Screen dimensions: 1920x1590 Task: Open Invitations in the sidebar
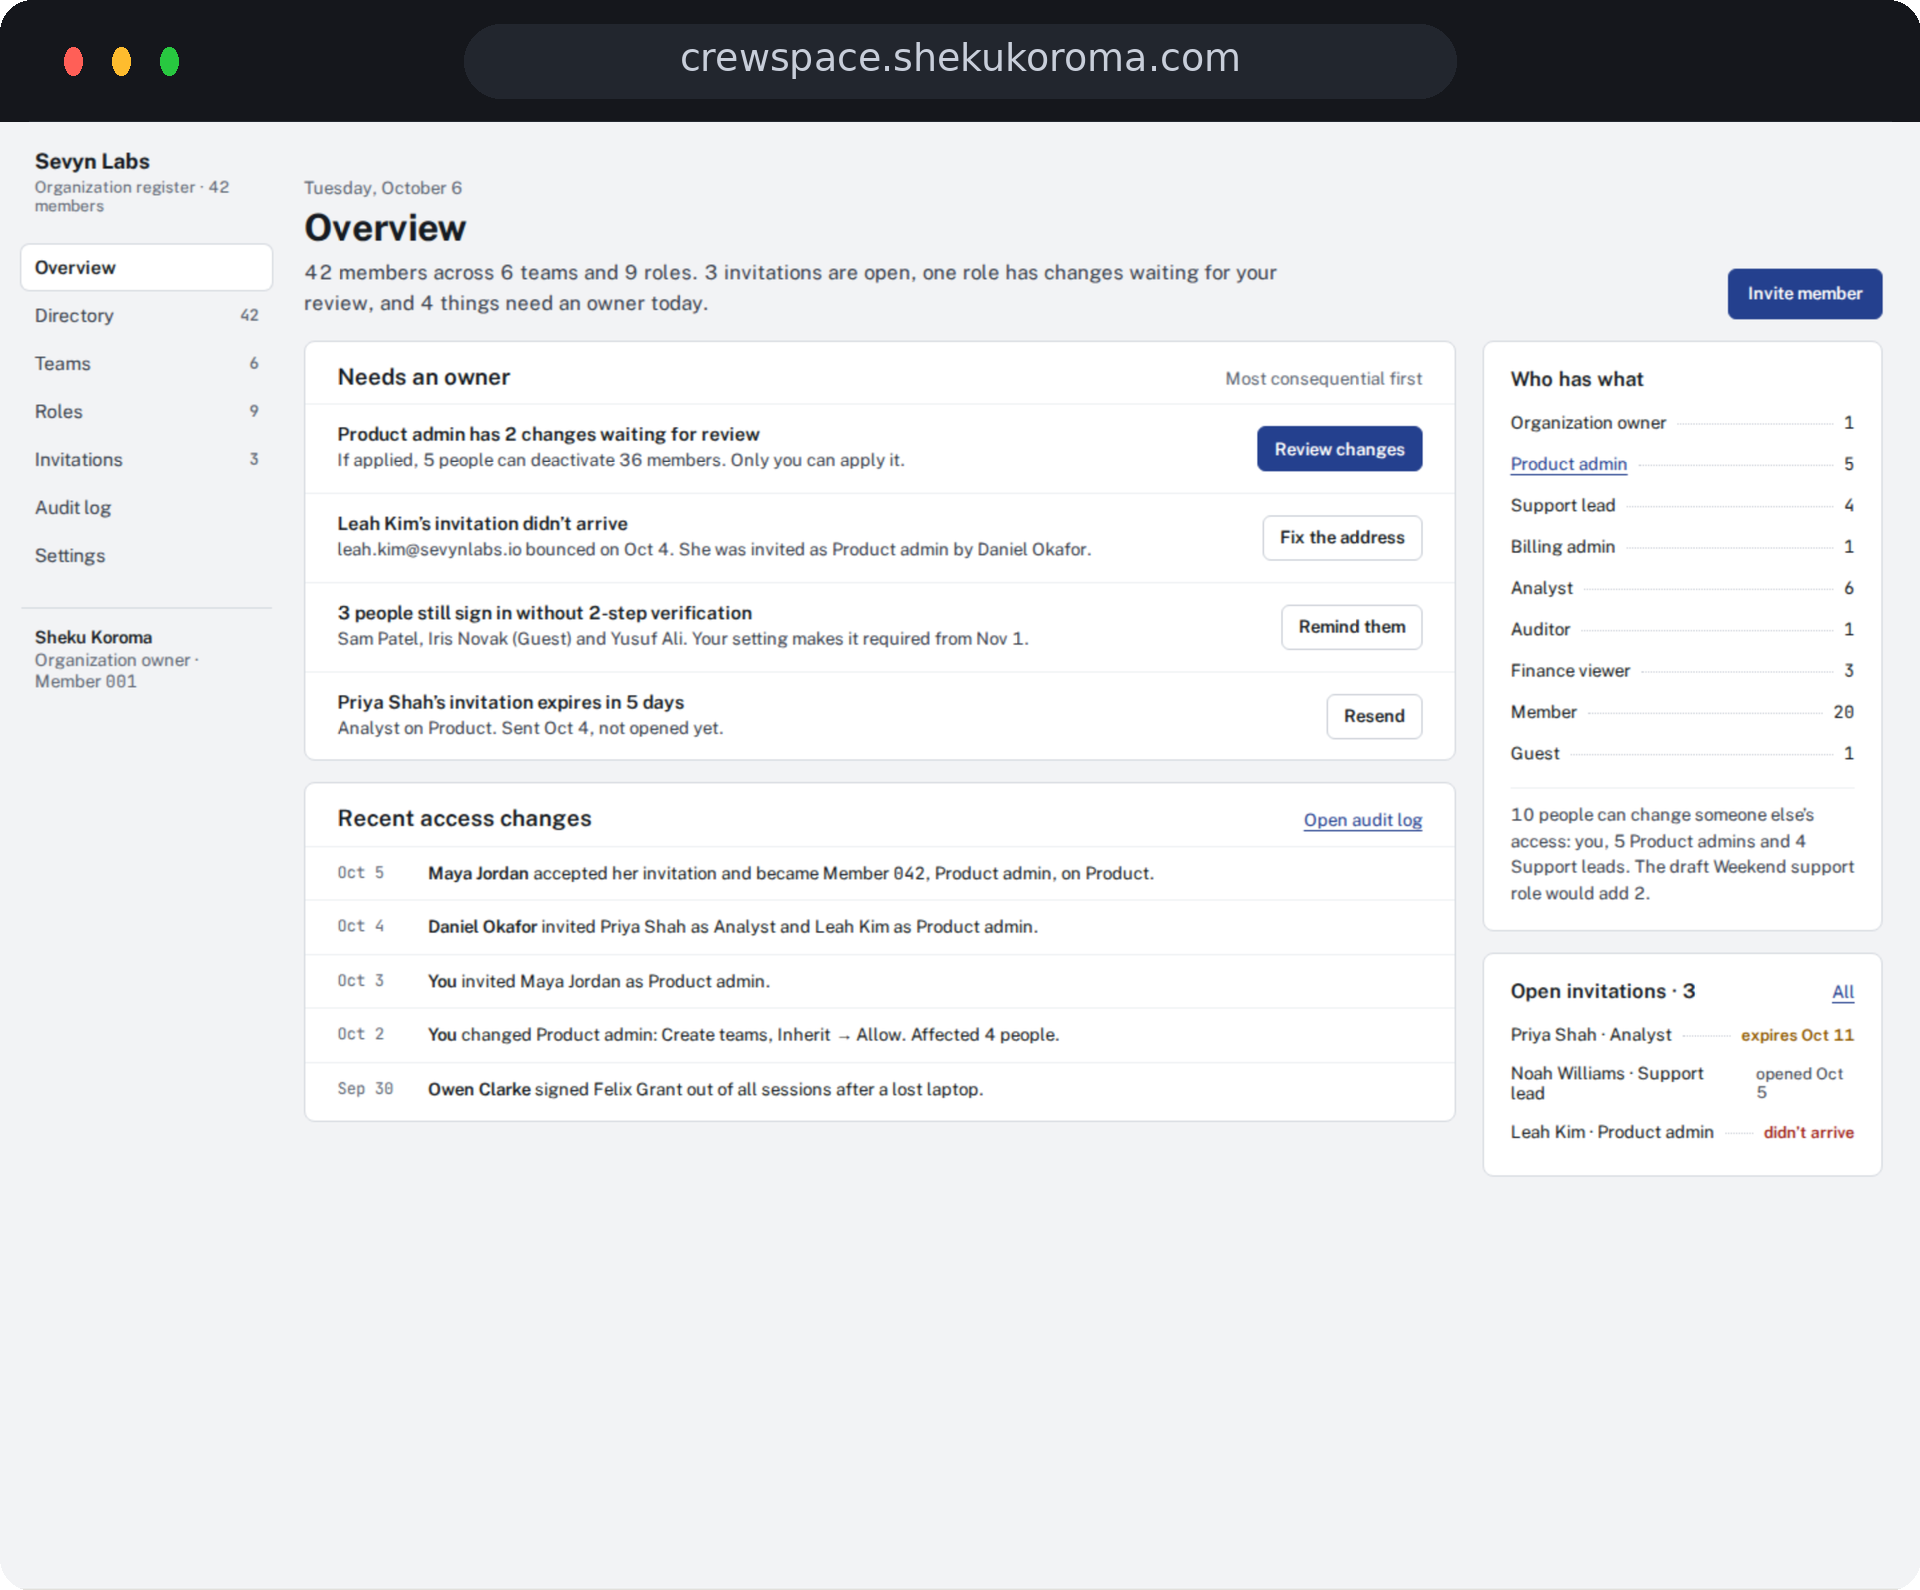point(146,459)
